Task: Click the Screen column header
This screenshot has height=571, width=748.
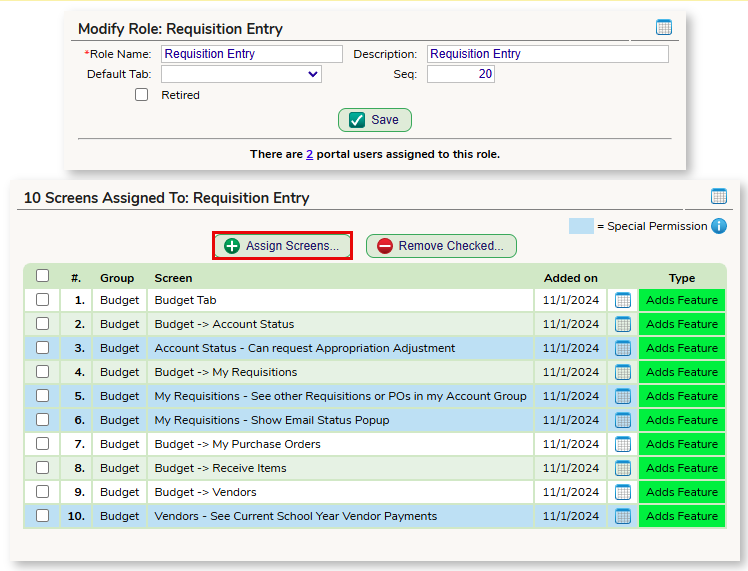Action: coord(173,278)
